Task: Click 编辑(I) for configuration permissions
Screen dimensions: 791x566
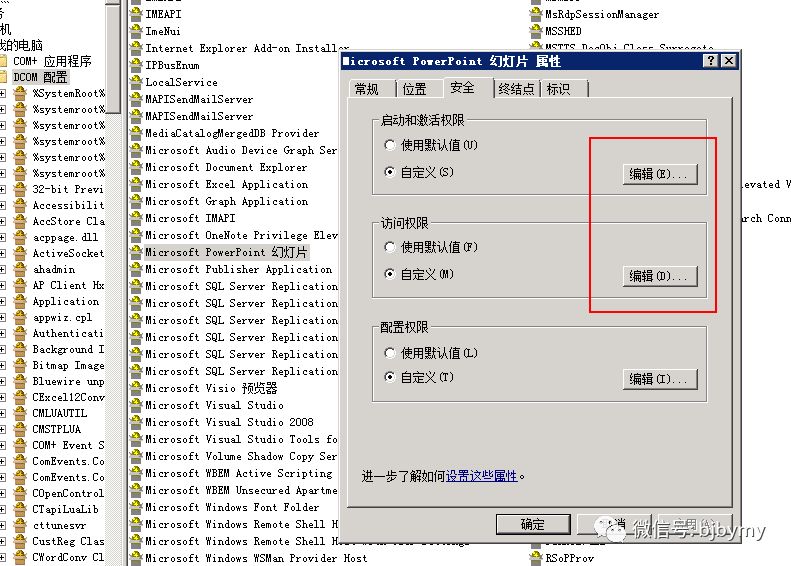Action: pos(660,379)
